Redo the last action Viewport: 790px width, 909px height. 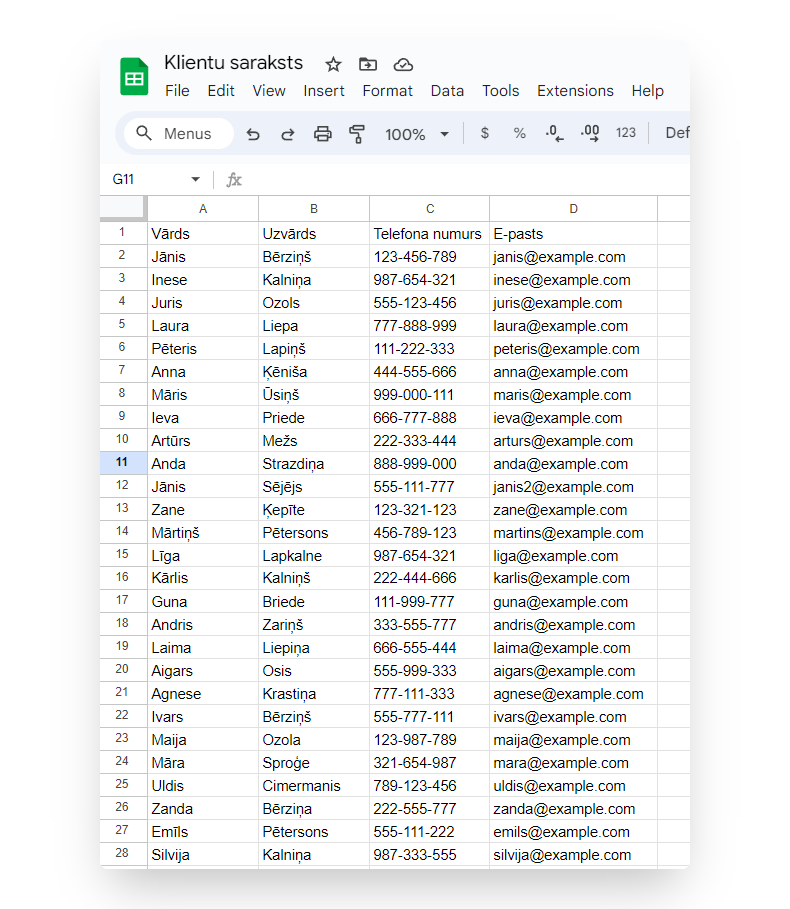click(x=287, y=134)
